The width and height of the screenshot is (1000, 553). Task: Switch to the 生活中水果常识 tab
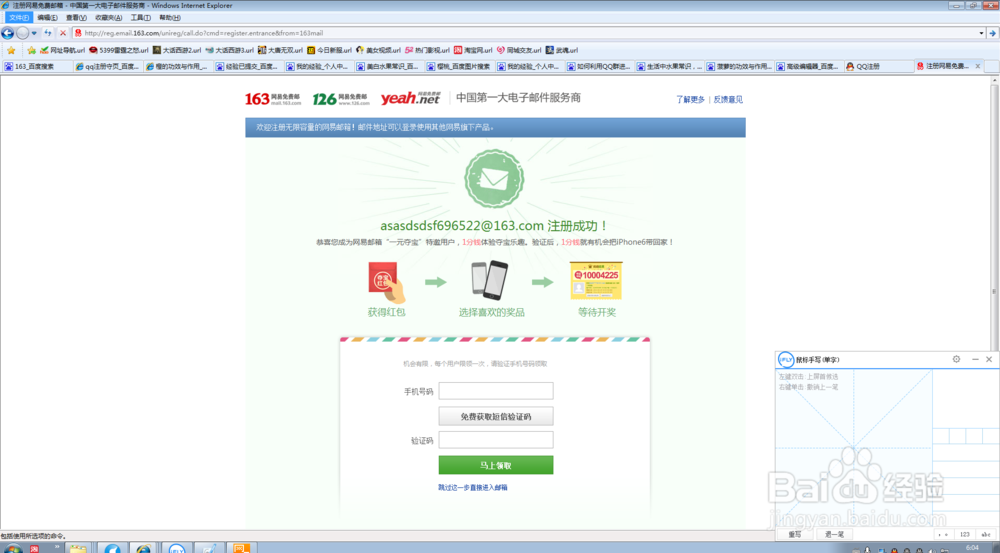[668, 66]
